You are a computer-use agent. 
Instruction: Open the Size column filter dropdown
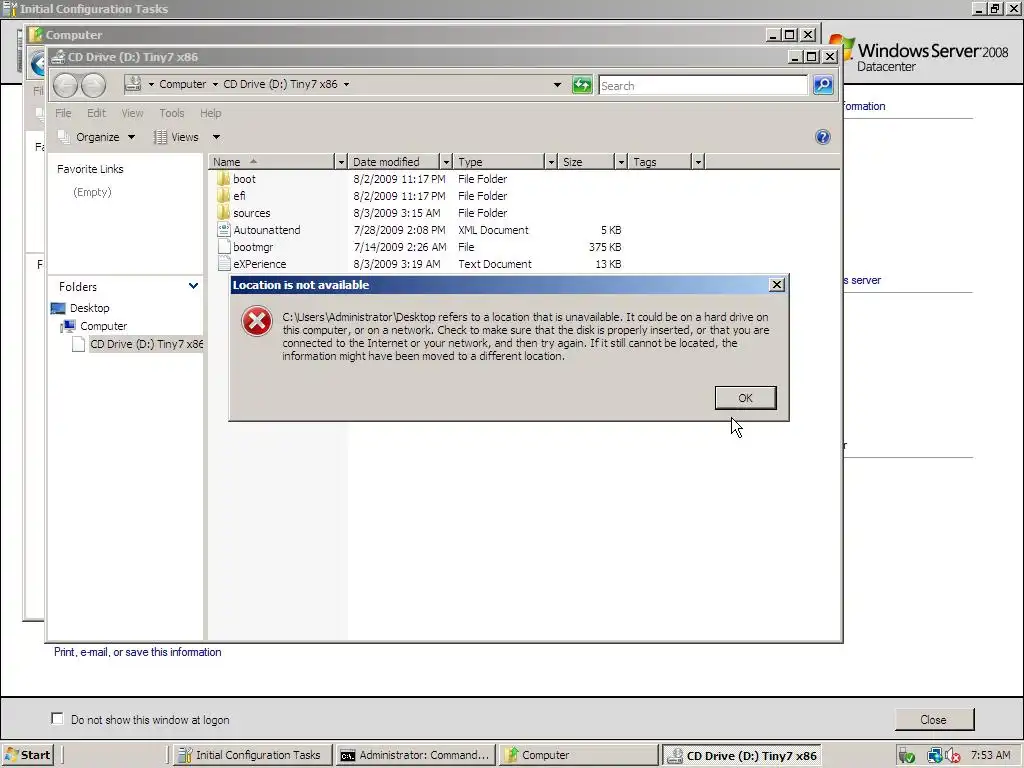click(621, 161)
